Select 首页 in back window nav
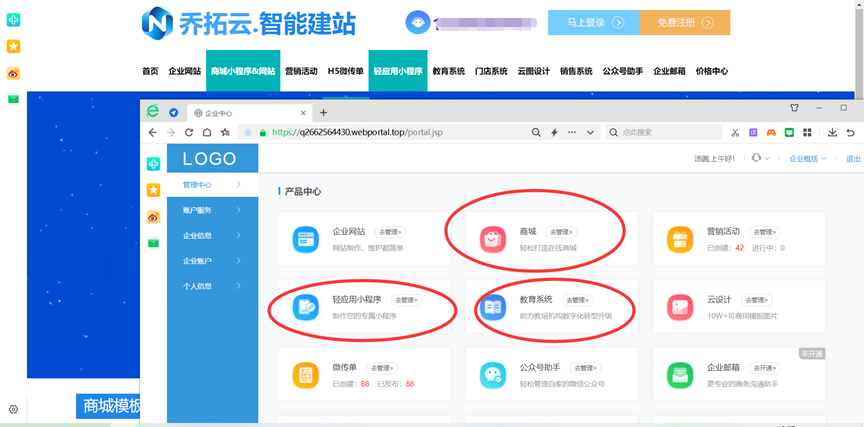This screenshot has width=864, height=427. click(150, 71)
